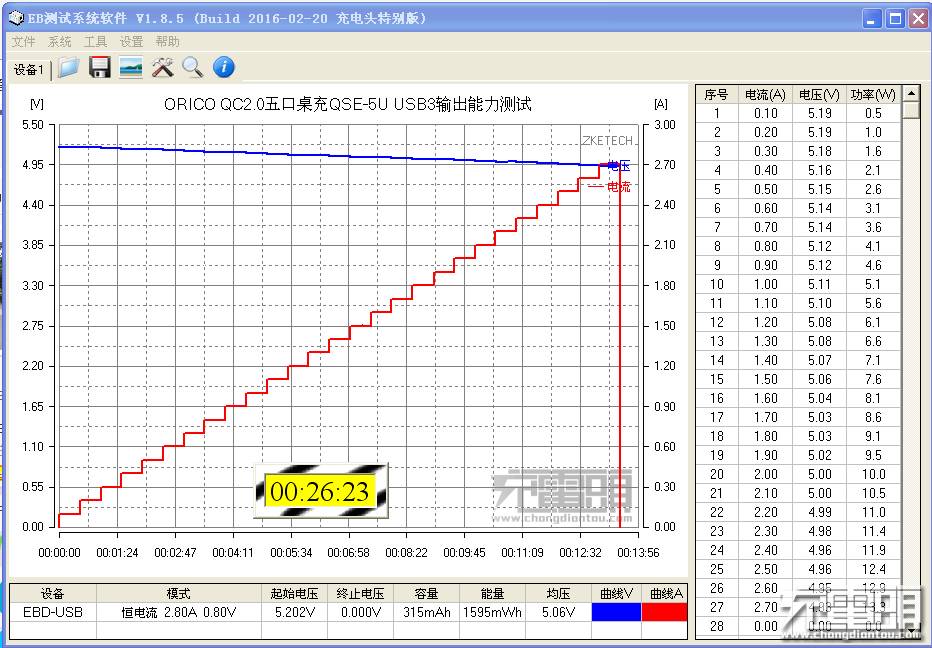Click the 9.1 power cell in row 18
Viewport: 932px width, 648px height.
(x=873, y=436)
